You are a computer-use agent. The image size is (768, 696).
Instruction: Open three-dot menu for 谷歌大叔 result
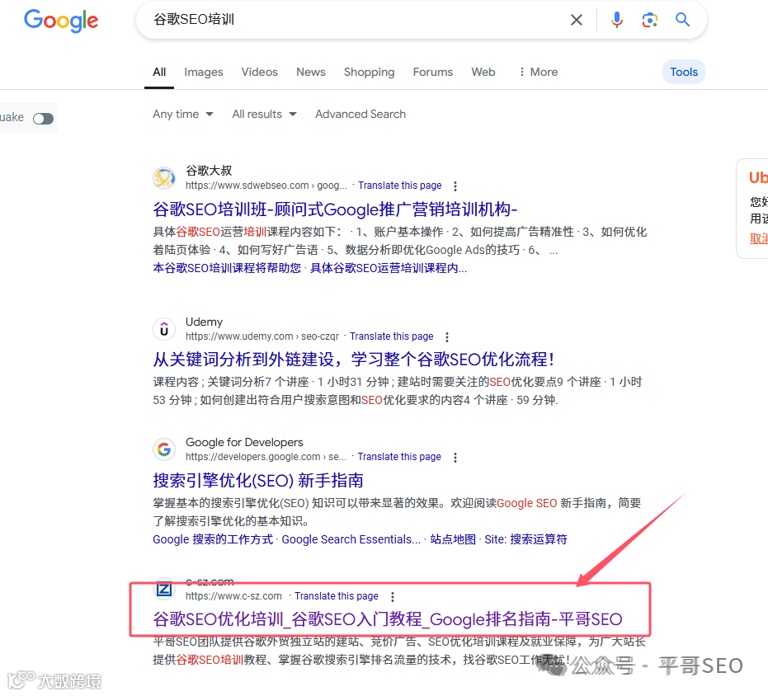[x=455, y=186]
